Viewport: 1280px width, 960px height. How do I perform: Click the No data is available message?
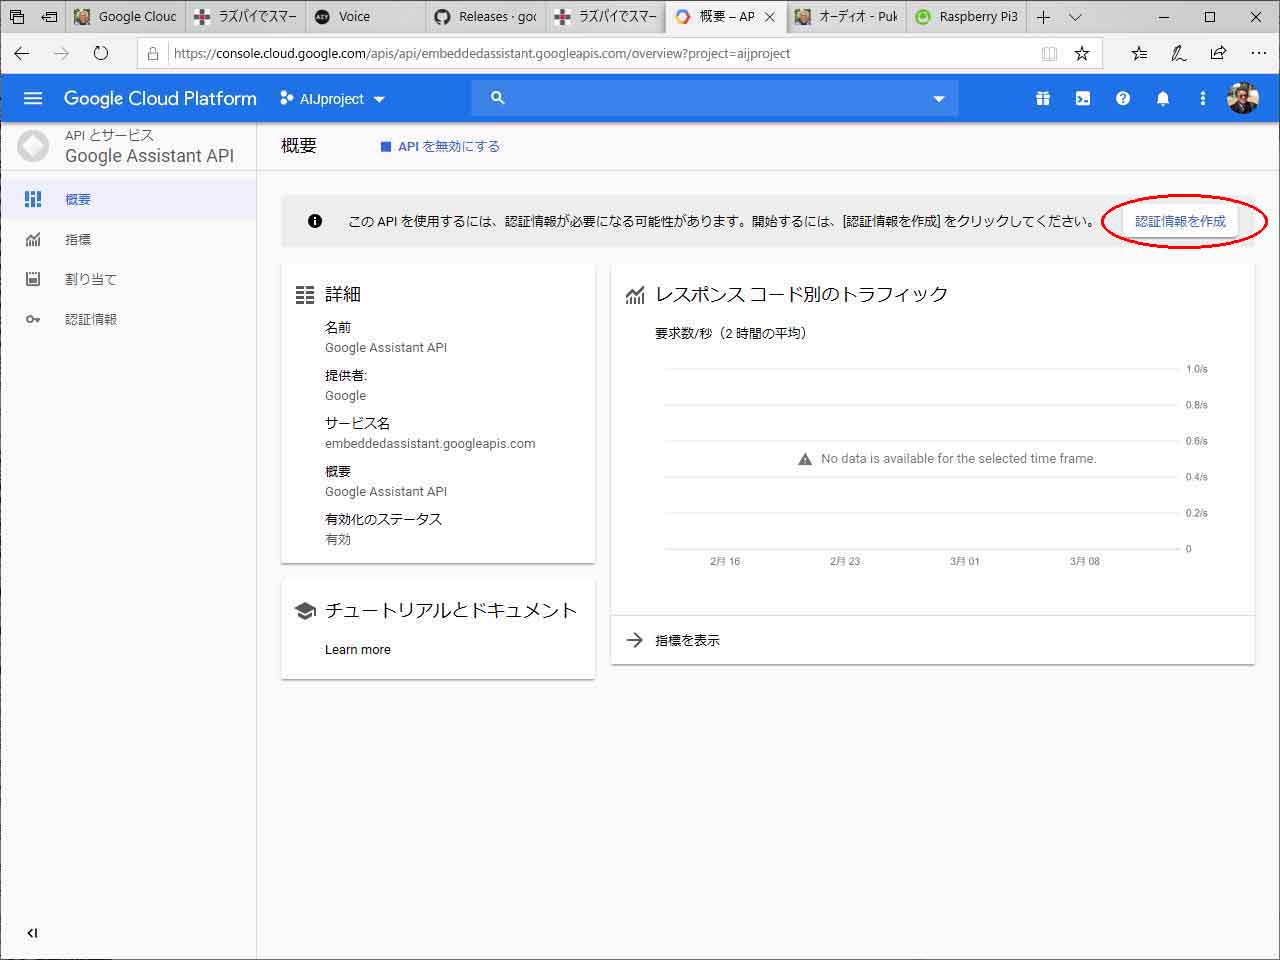[x=958, y=459]
